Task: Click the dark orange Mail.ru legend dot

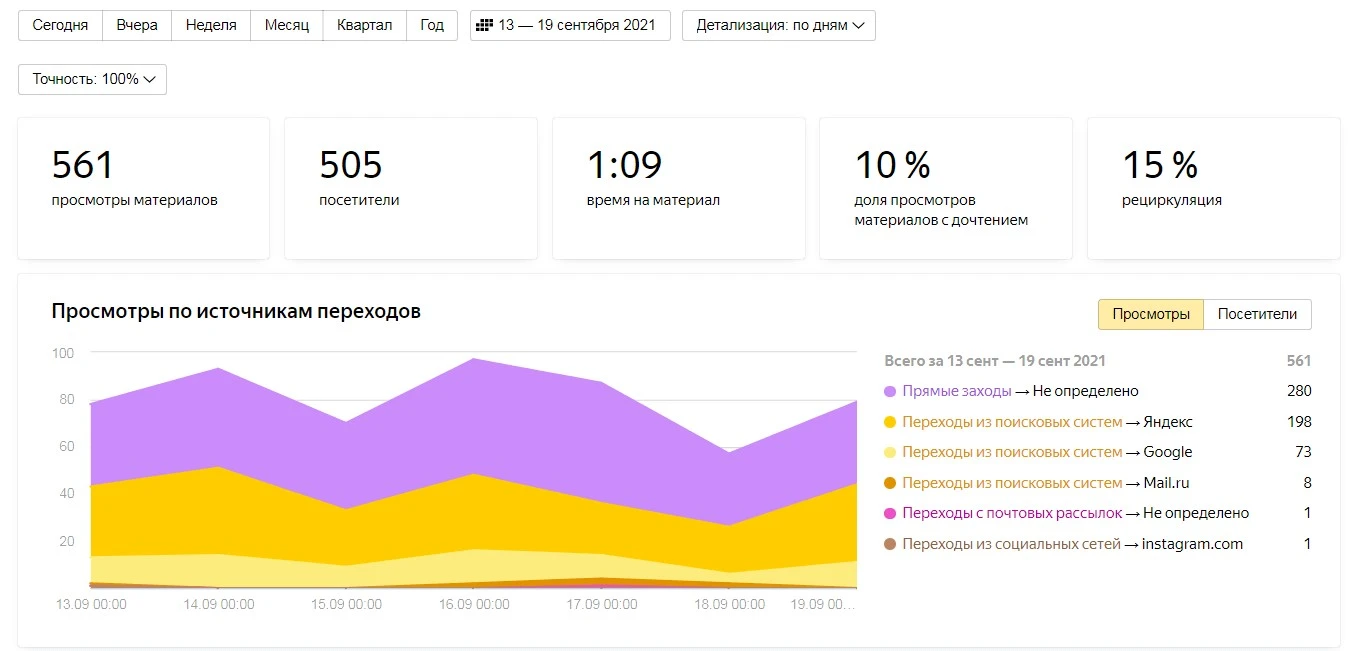Action: coord(890,483)
